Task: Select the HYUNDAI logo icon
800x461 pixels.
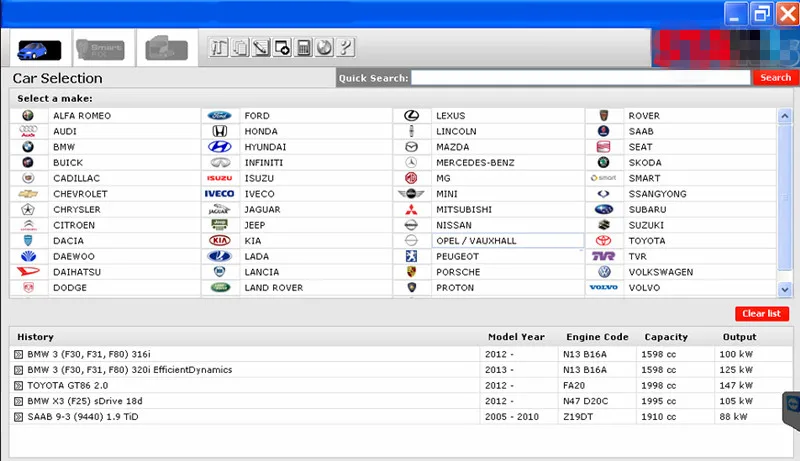Action: point(220,147)
